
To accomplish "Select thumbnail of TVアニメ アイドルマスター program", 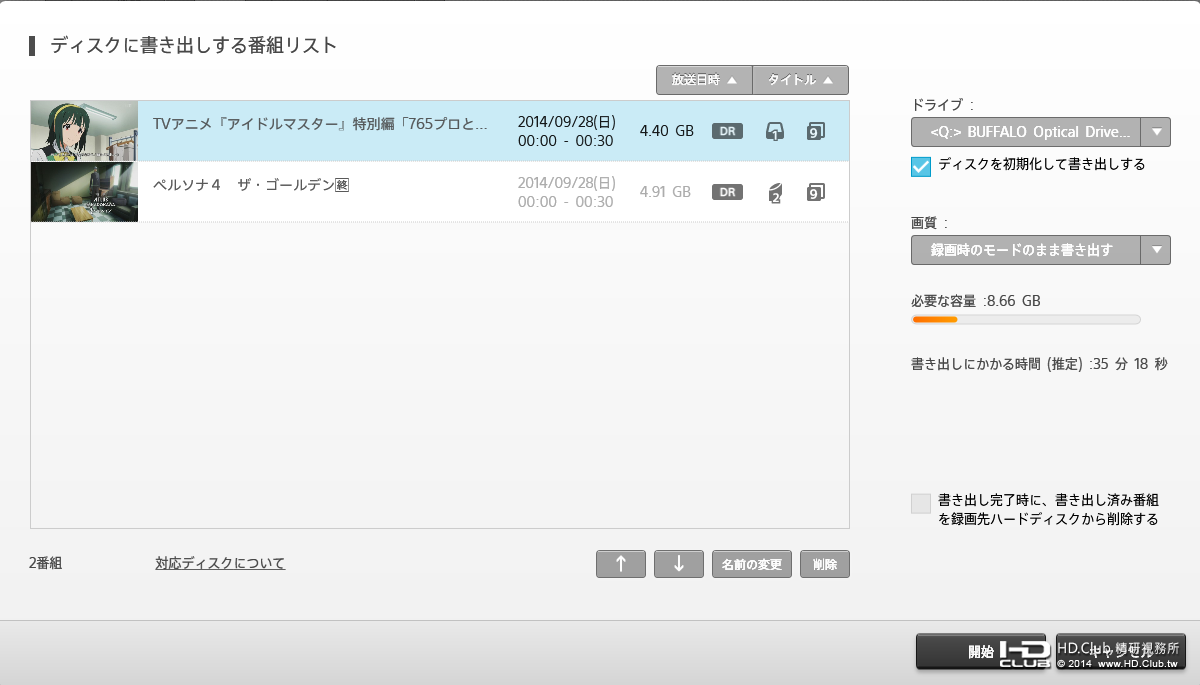I will pyautogui.click(x=84, y=131).
